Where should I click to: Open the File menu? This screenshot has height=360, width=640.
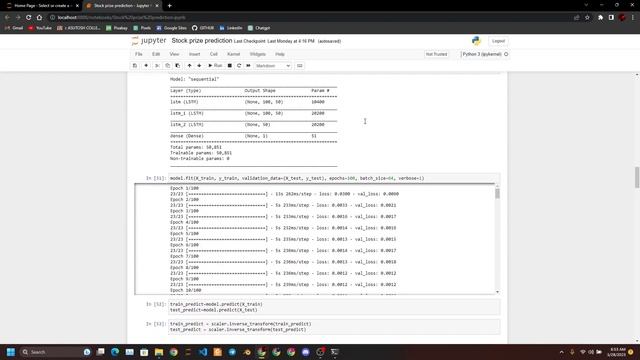[139, 54]
